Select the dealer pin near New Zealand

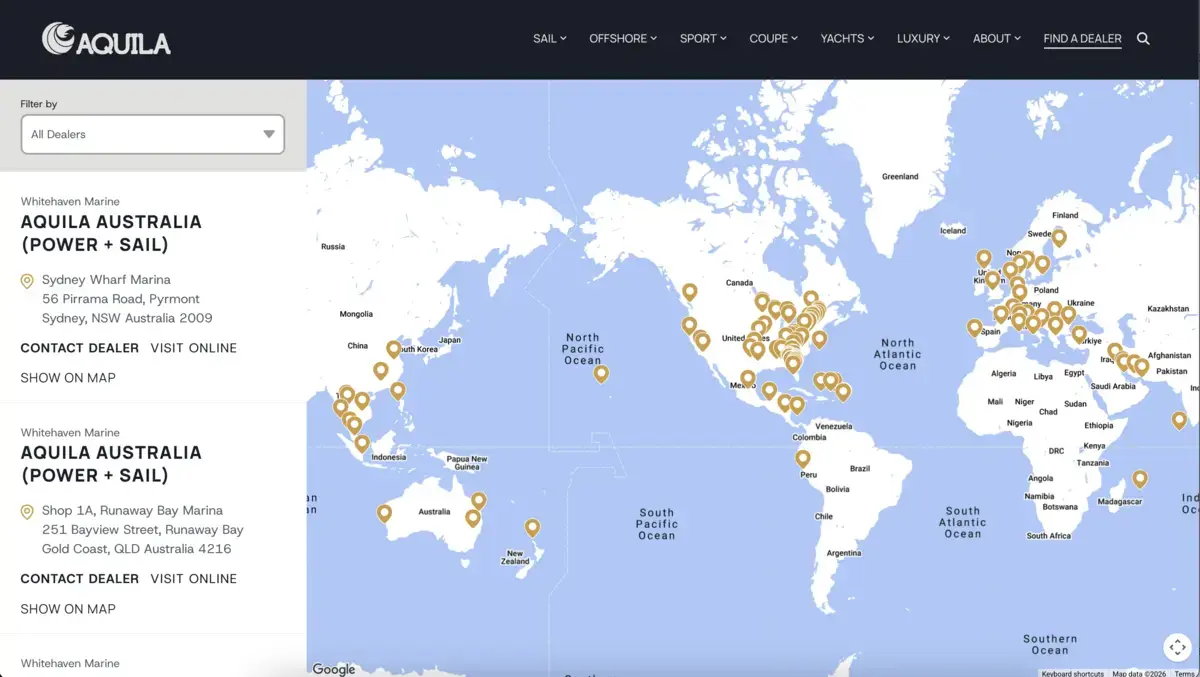pos(533,527)
